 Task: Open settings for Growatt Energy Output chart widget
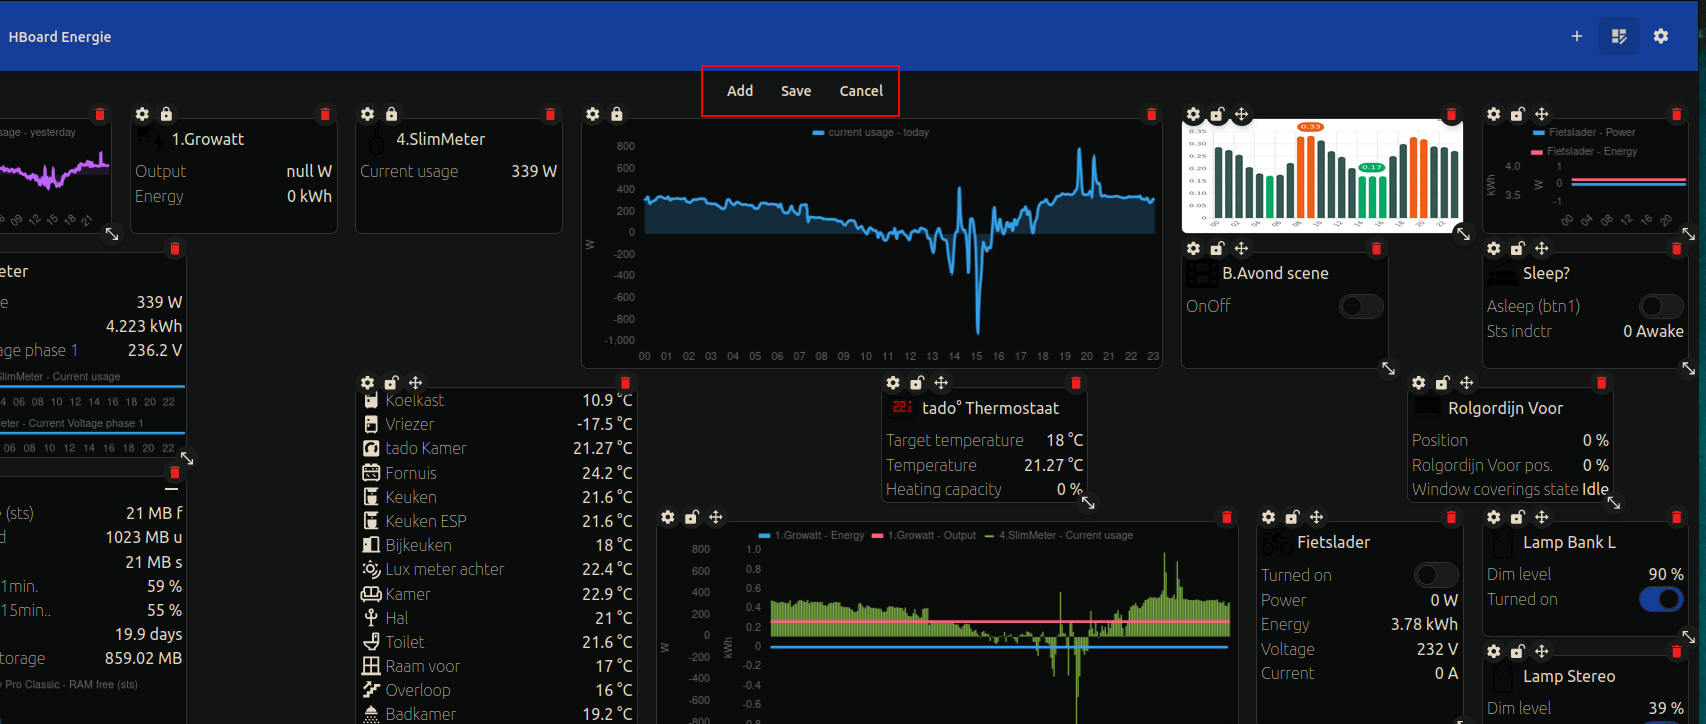(667, 517)
